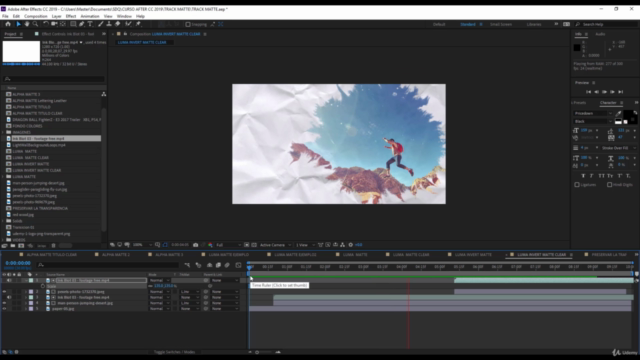
Task: Click the Default workspace
Action: click(x=439, y=24)
